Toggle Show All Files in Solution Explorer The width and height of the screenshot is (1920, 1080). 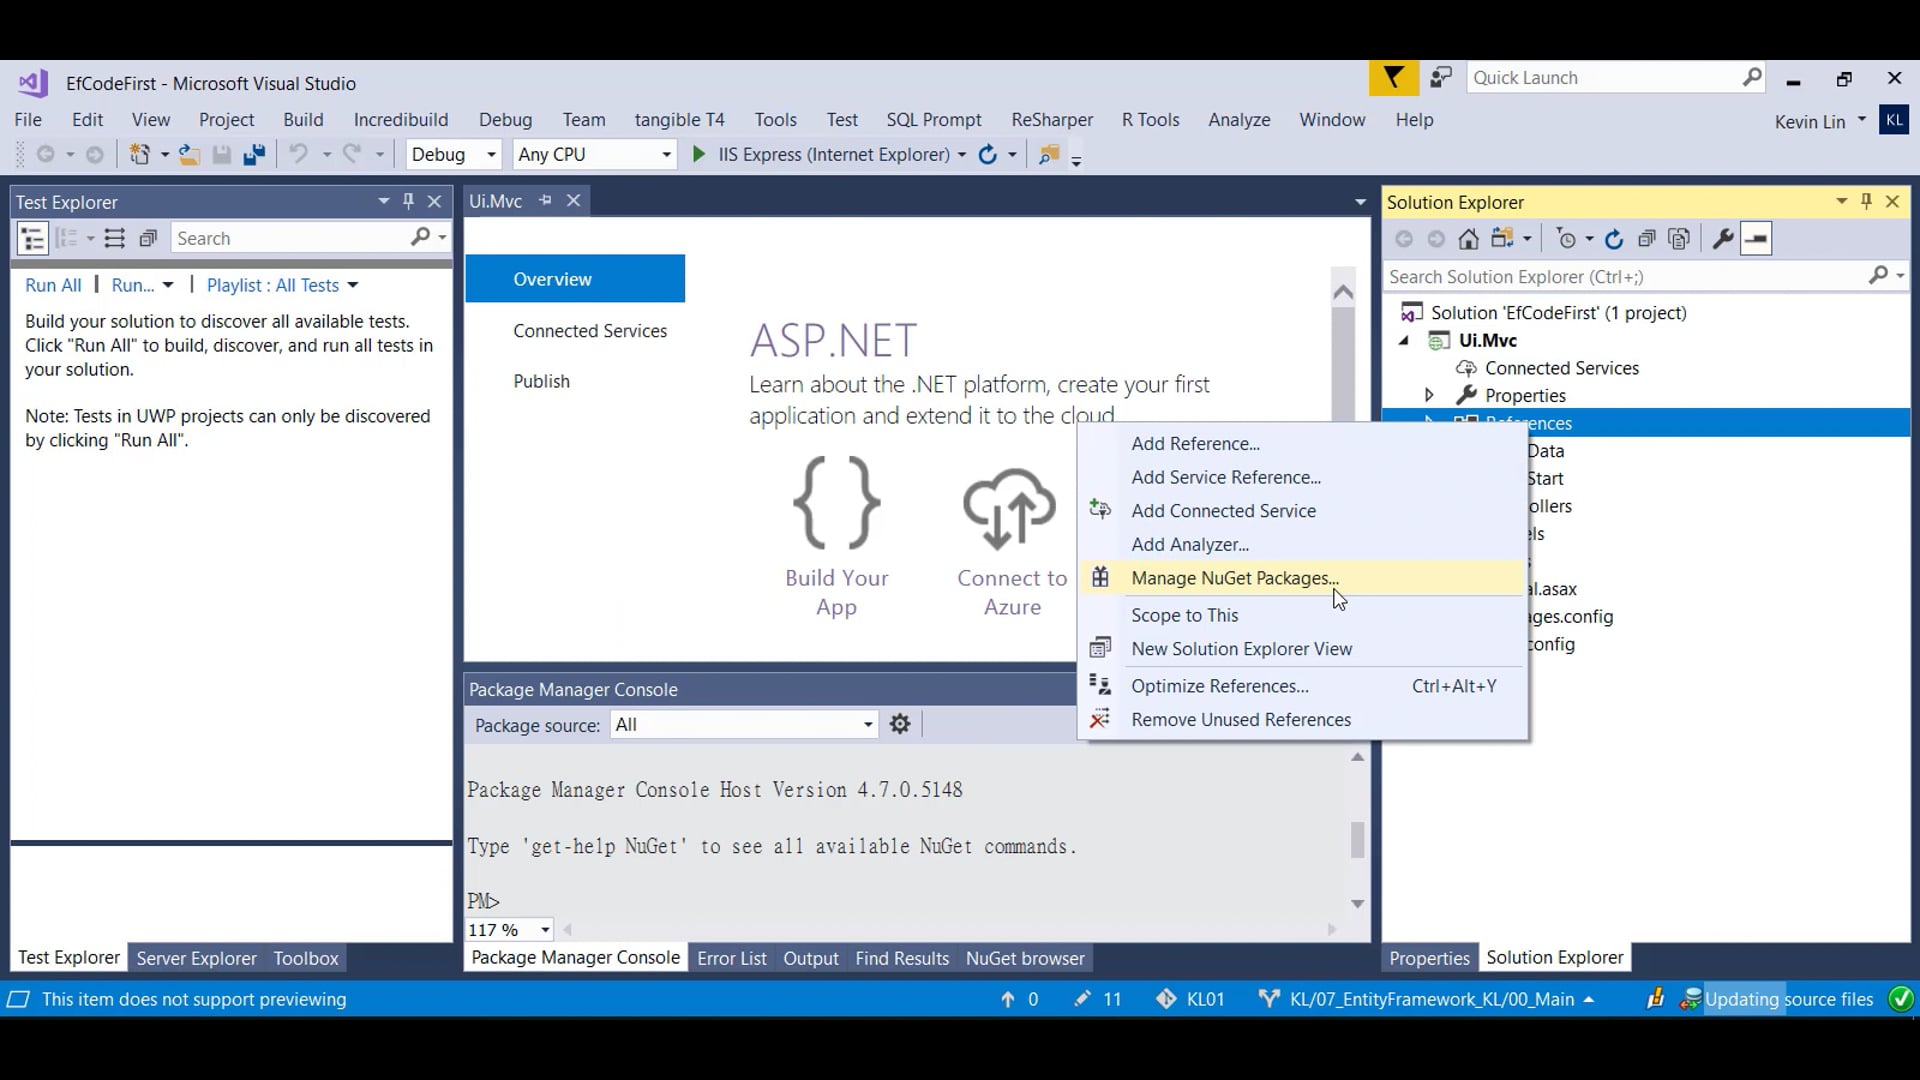[x=1680, y=239]
